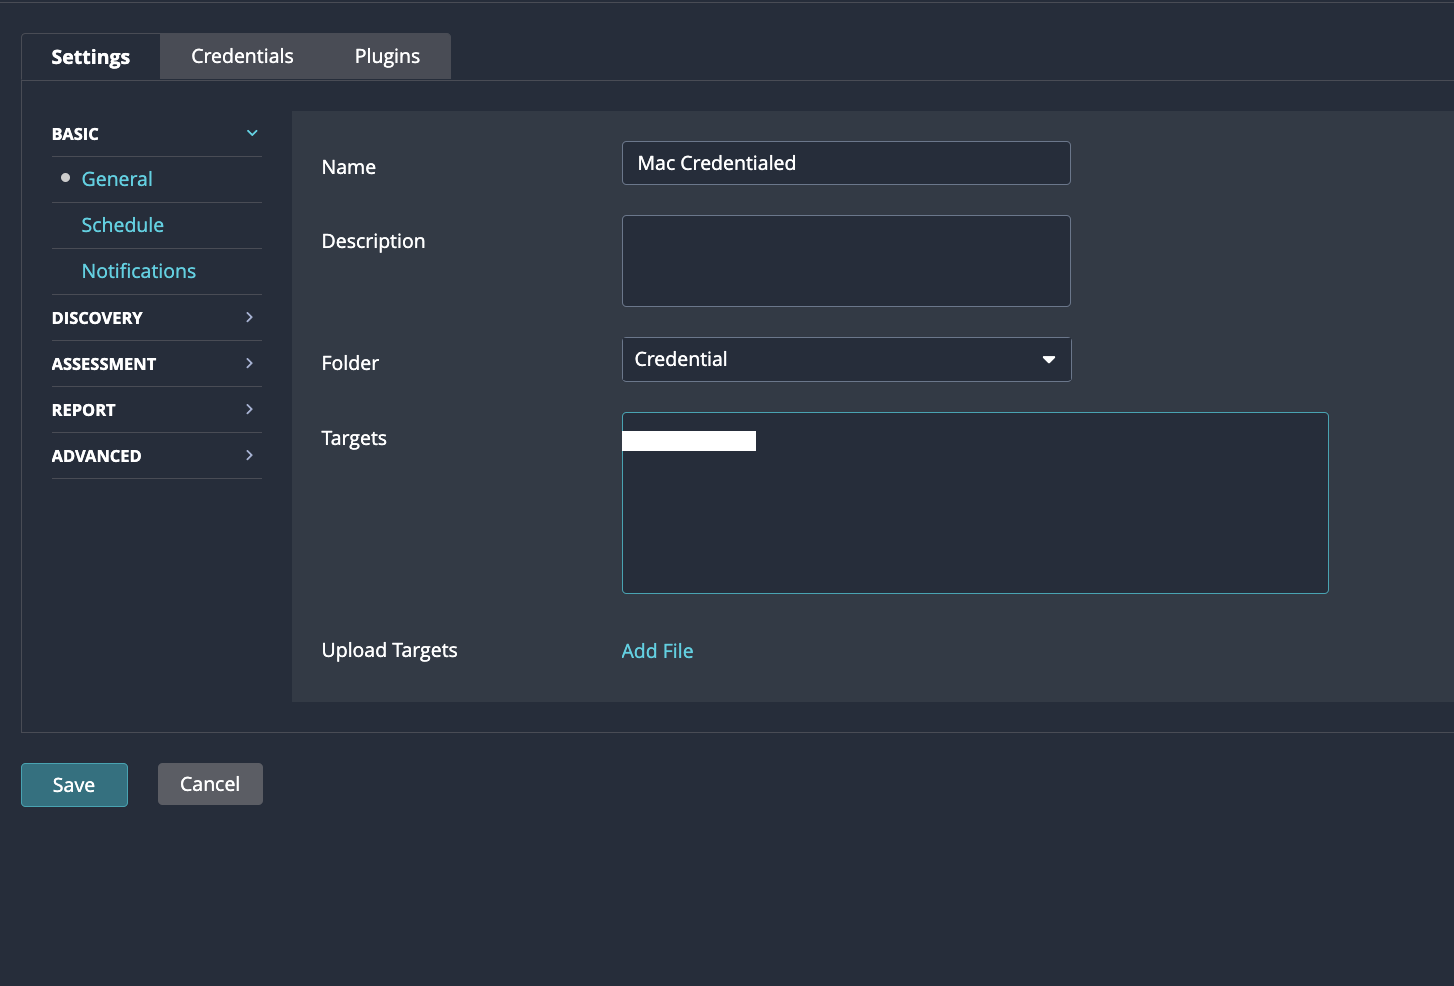Switch to the Credentials tab
The height and width of the screenshot is (986, 1454).
coord(242,56)
